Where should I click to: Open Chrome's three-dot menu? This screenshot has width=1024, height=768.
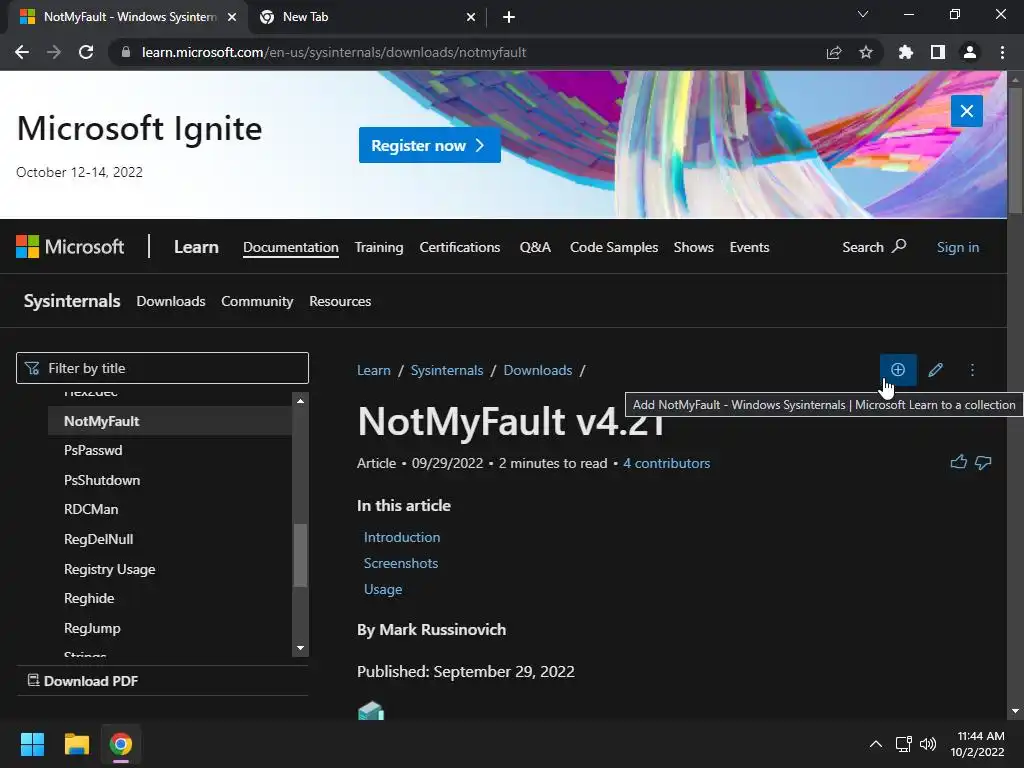click(x=1002, y=52)
